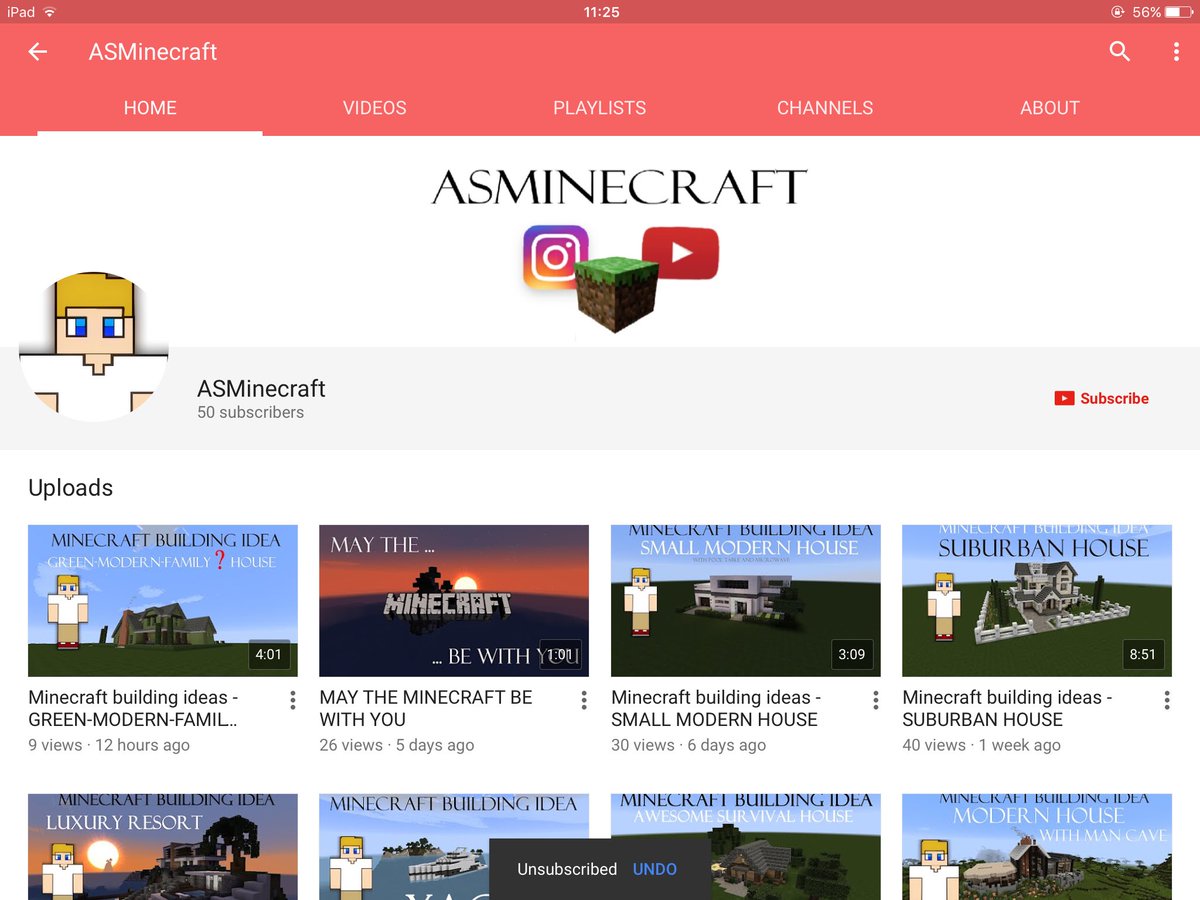Play the LUXURY RESORT video thumbnail
The width and height of the screenshot is (1200, 900).
pos(163,847)
